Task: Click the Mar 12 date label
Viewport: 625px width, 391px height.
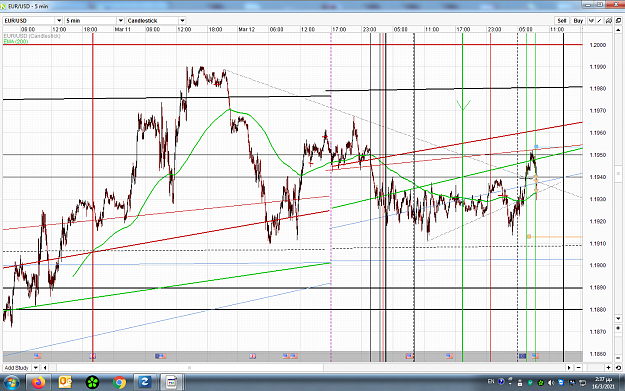Action: point(246,29)
